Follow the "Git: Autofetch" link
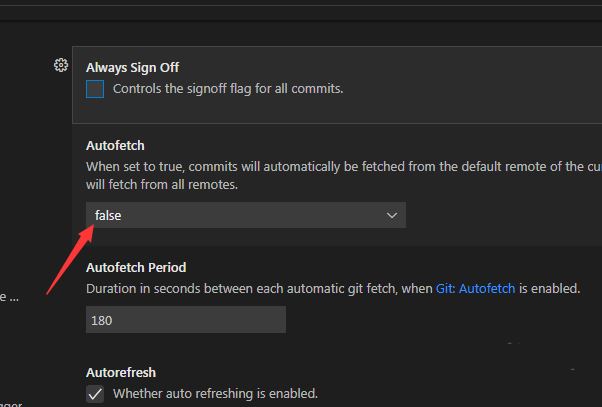Screen dimensions: 602x407 click(475, 288)
